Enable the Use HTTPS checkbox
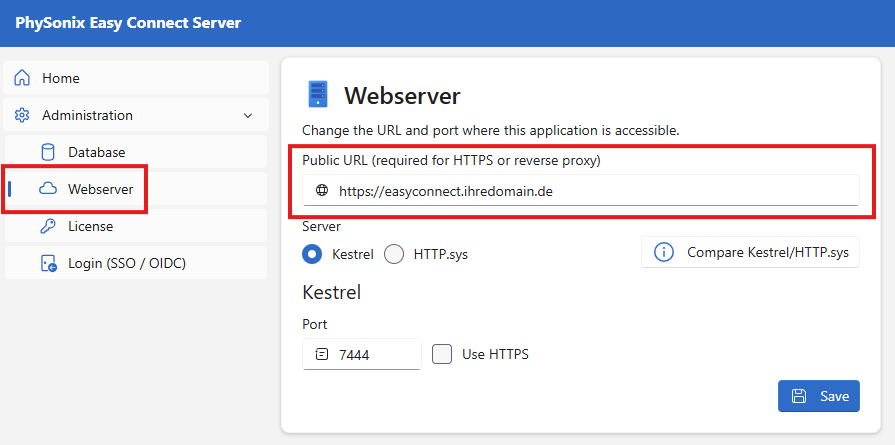Screen dimensions: 895x445 442,354
